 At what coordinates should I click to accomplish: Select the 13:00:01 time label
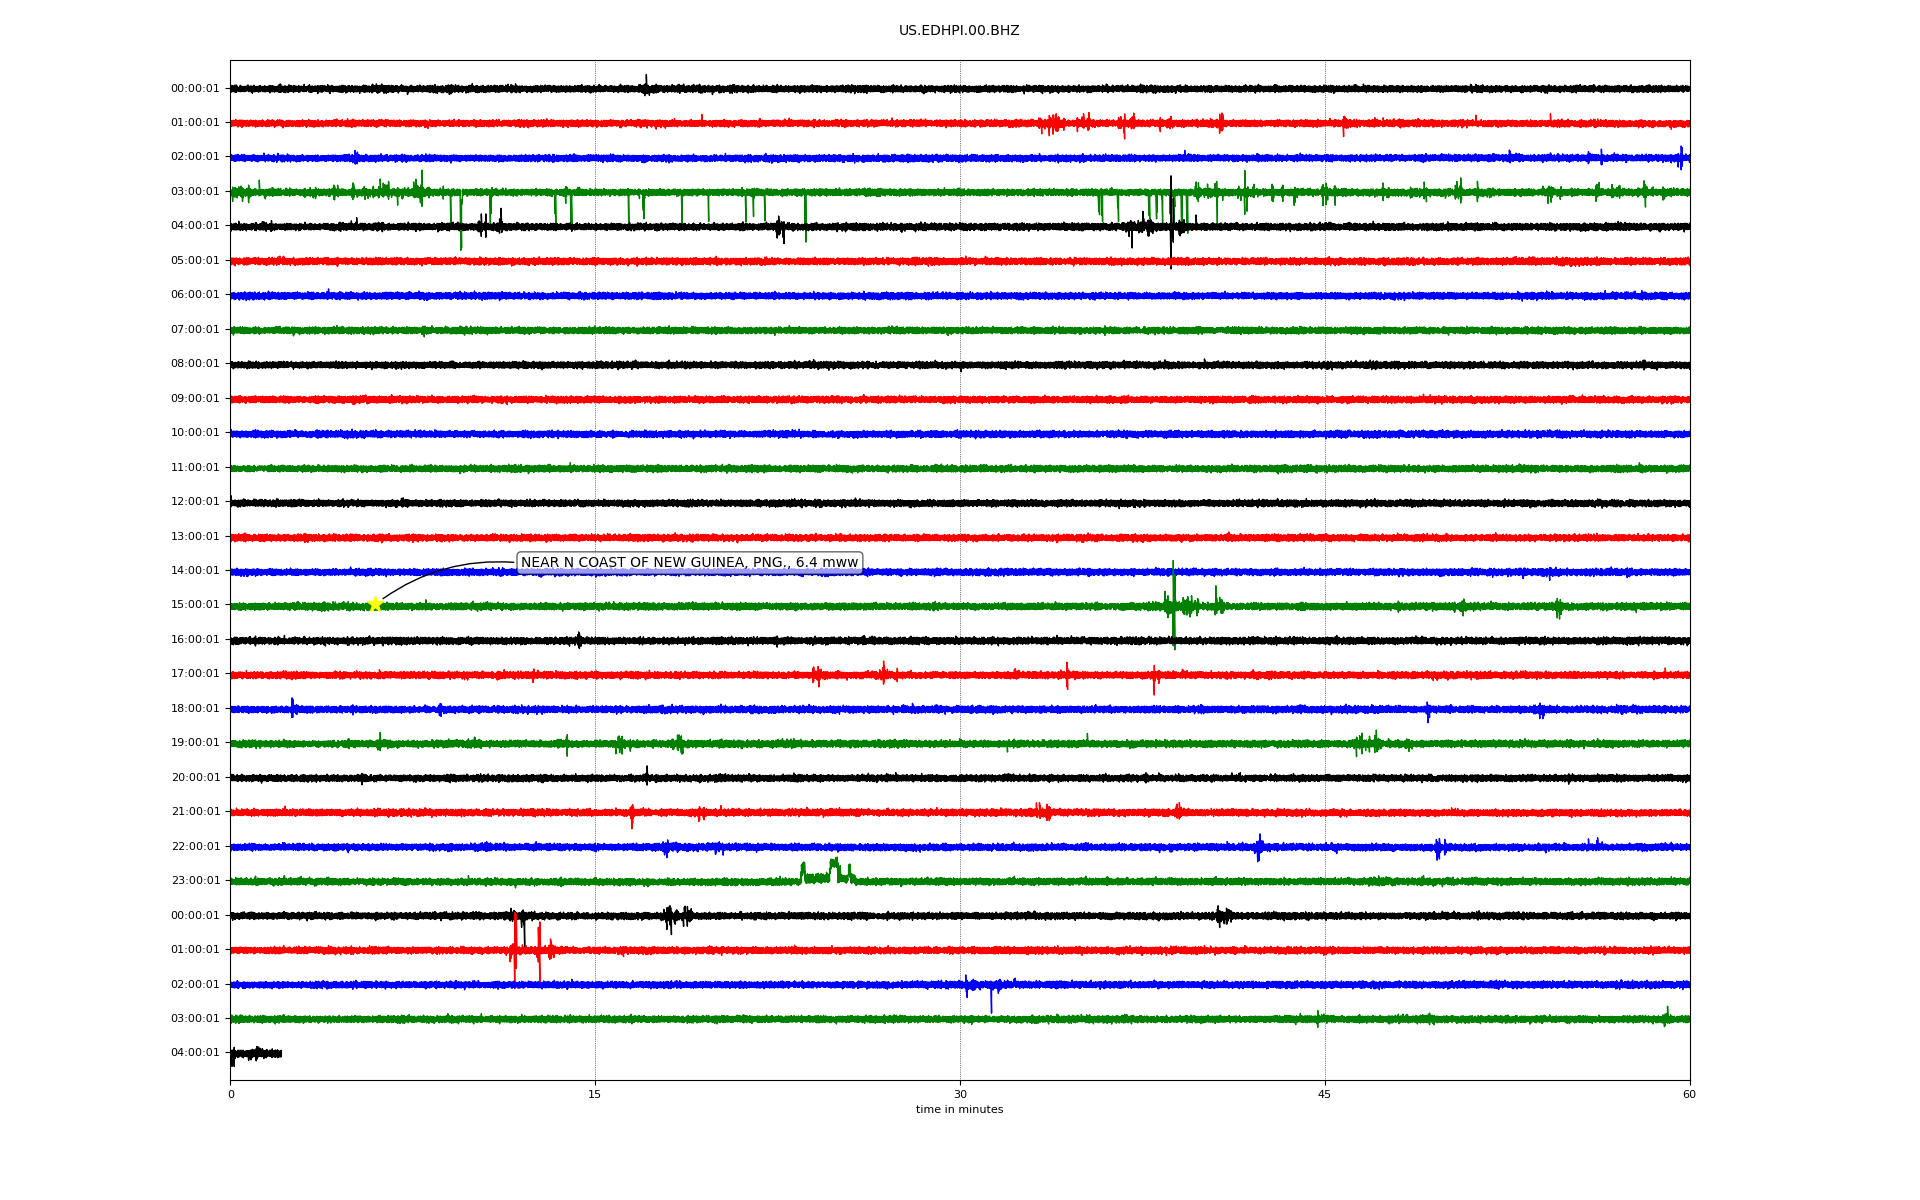(x=195, y=537)
